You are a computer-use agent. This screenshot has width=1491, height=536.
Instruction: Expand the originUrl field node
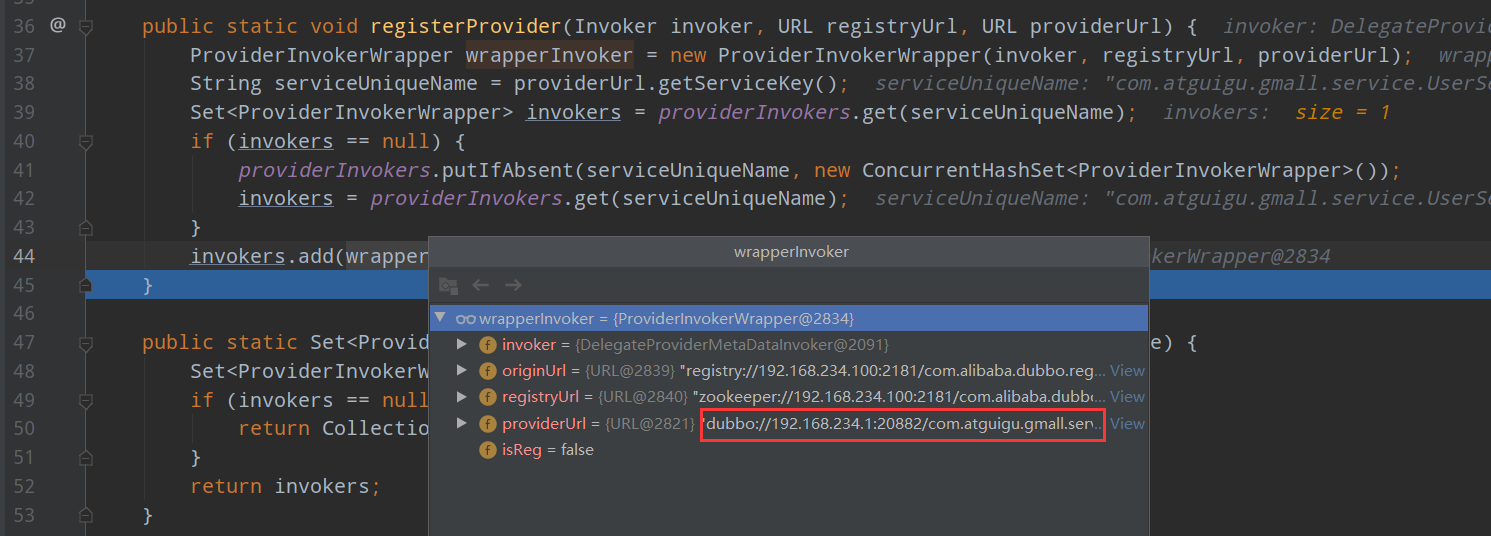(461, 371)
